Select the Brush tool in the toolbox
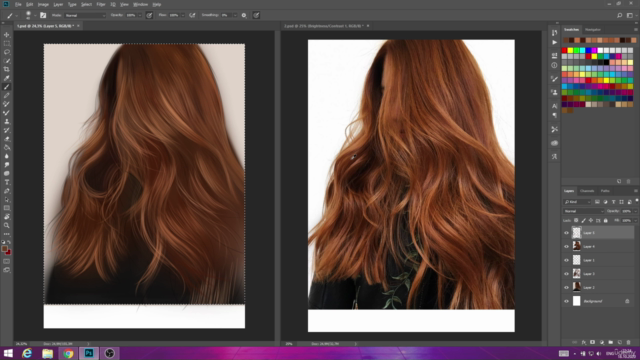This screenshot has height=360, width=640. 7,87
